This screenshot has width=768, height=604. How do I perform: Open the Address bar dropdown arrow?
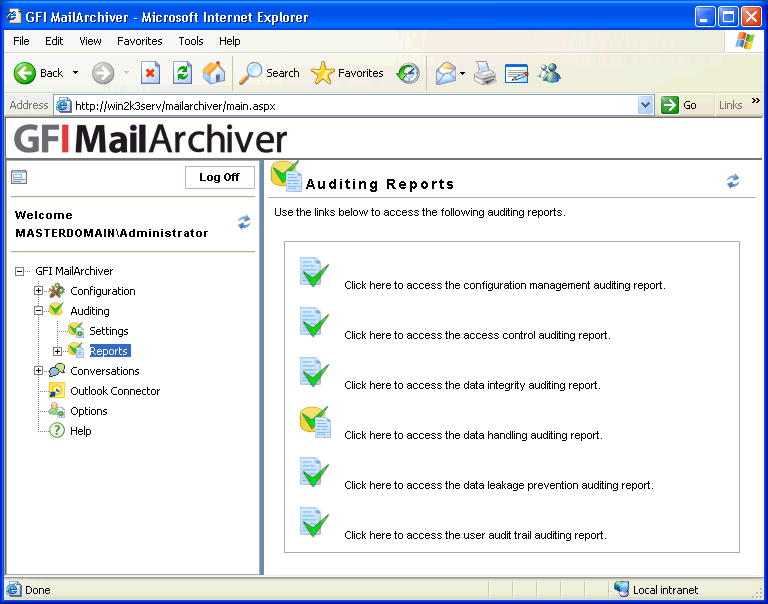(x=646, y=105)
